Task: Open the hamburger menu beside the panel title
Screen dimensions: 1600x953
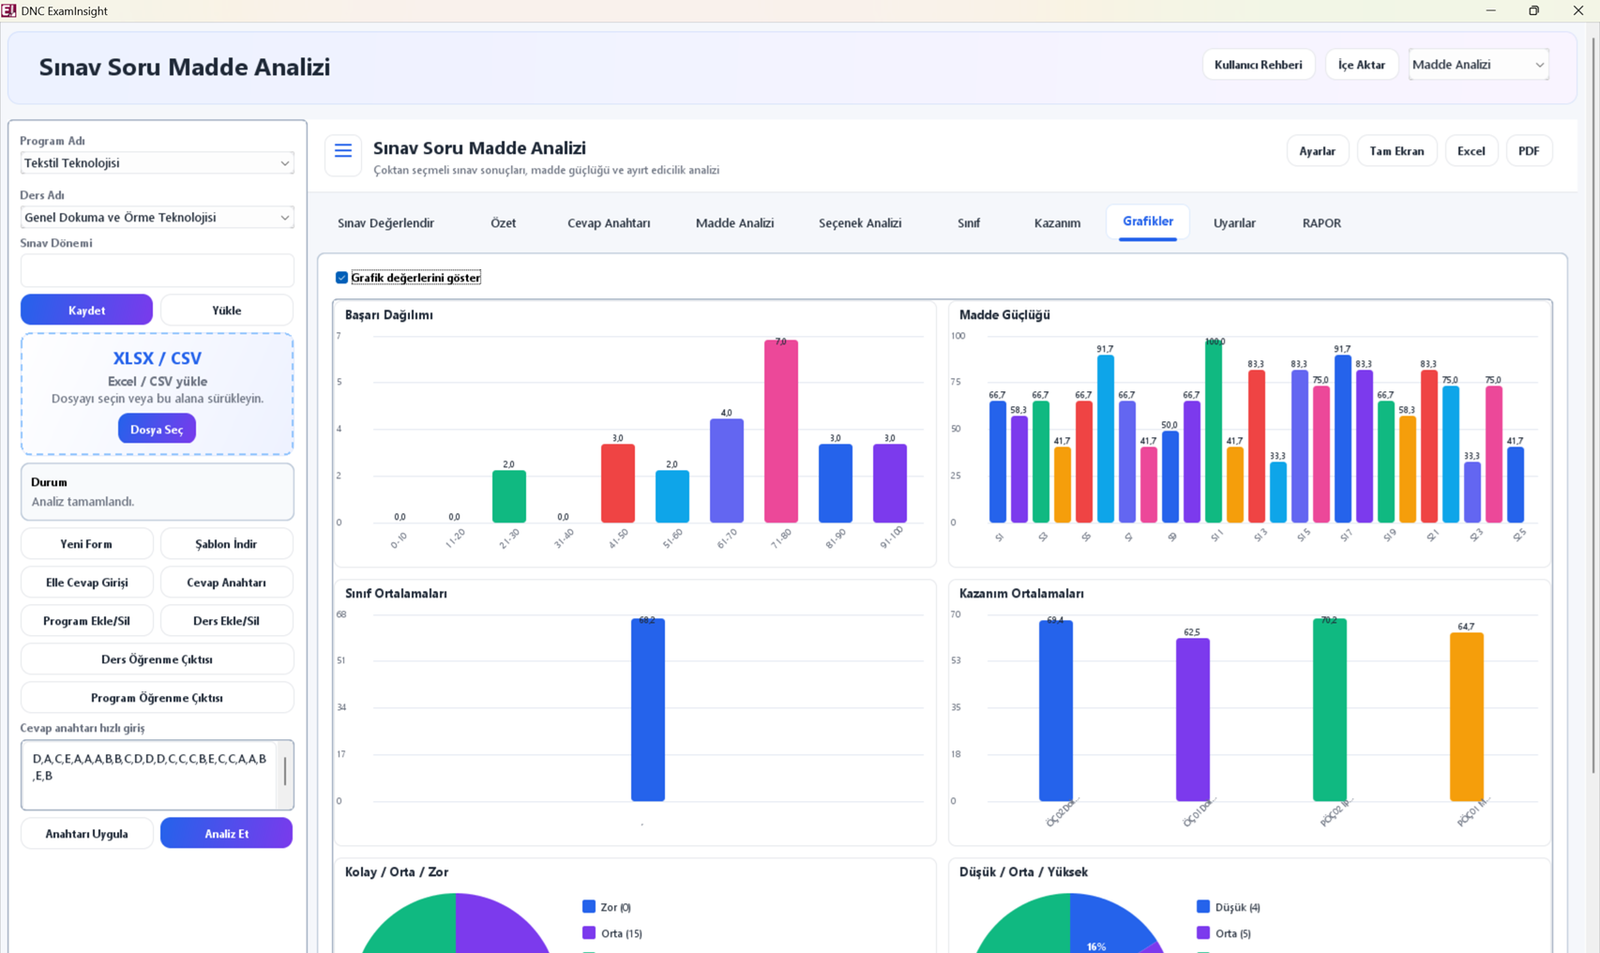Action: pyautogui.click(x=343, y=151)
